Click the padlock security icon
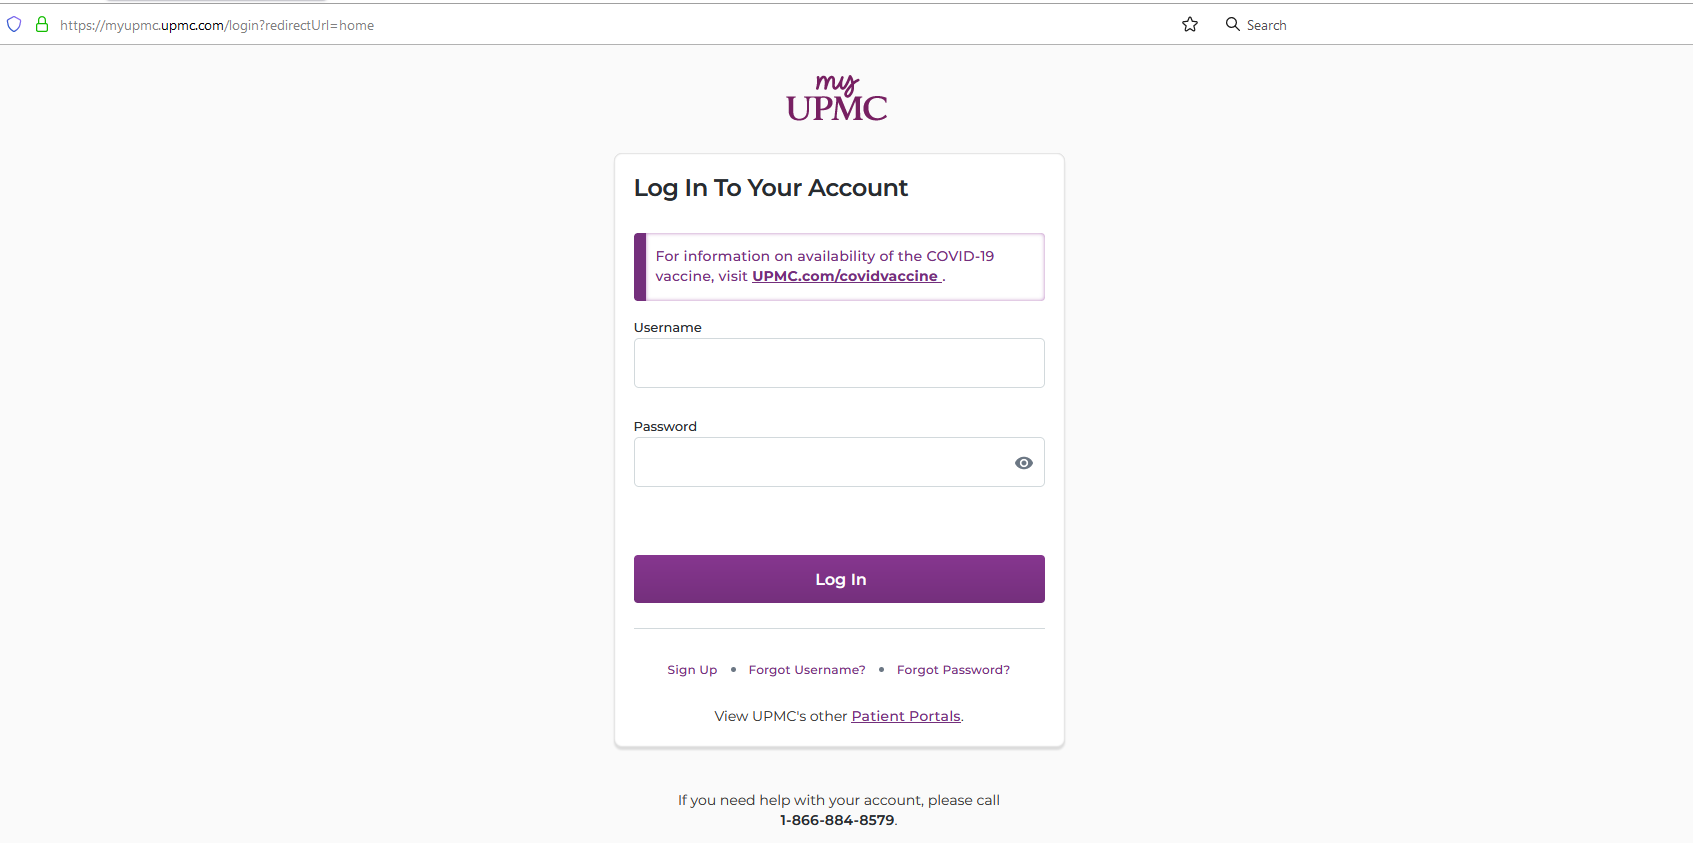 (41, 24)
